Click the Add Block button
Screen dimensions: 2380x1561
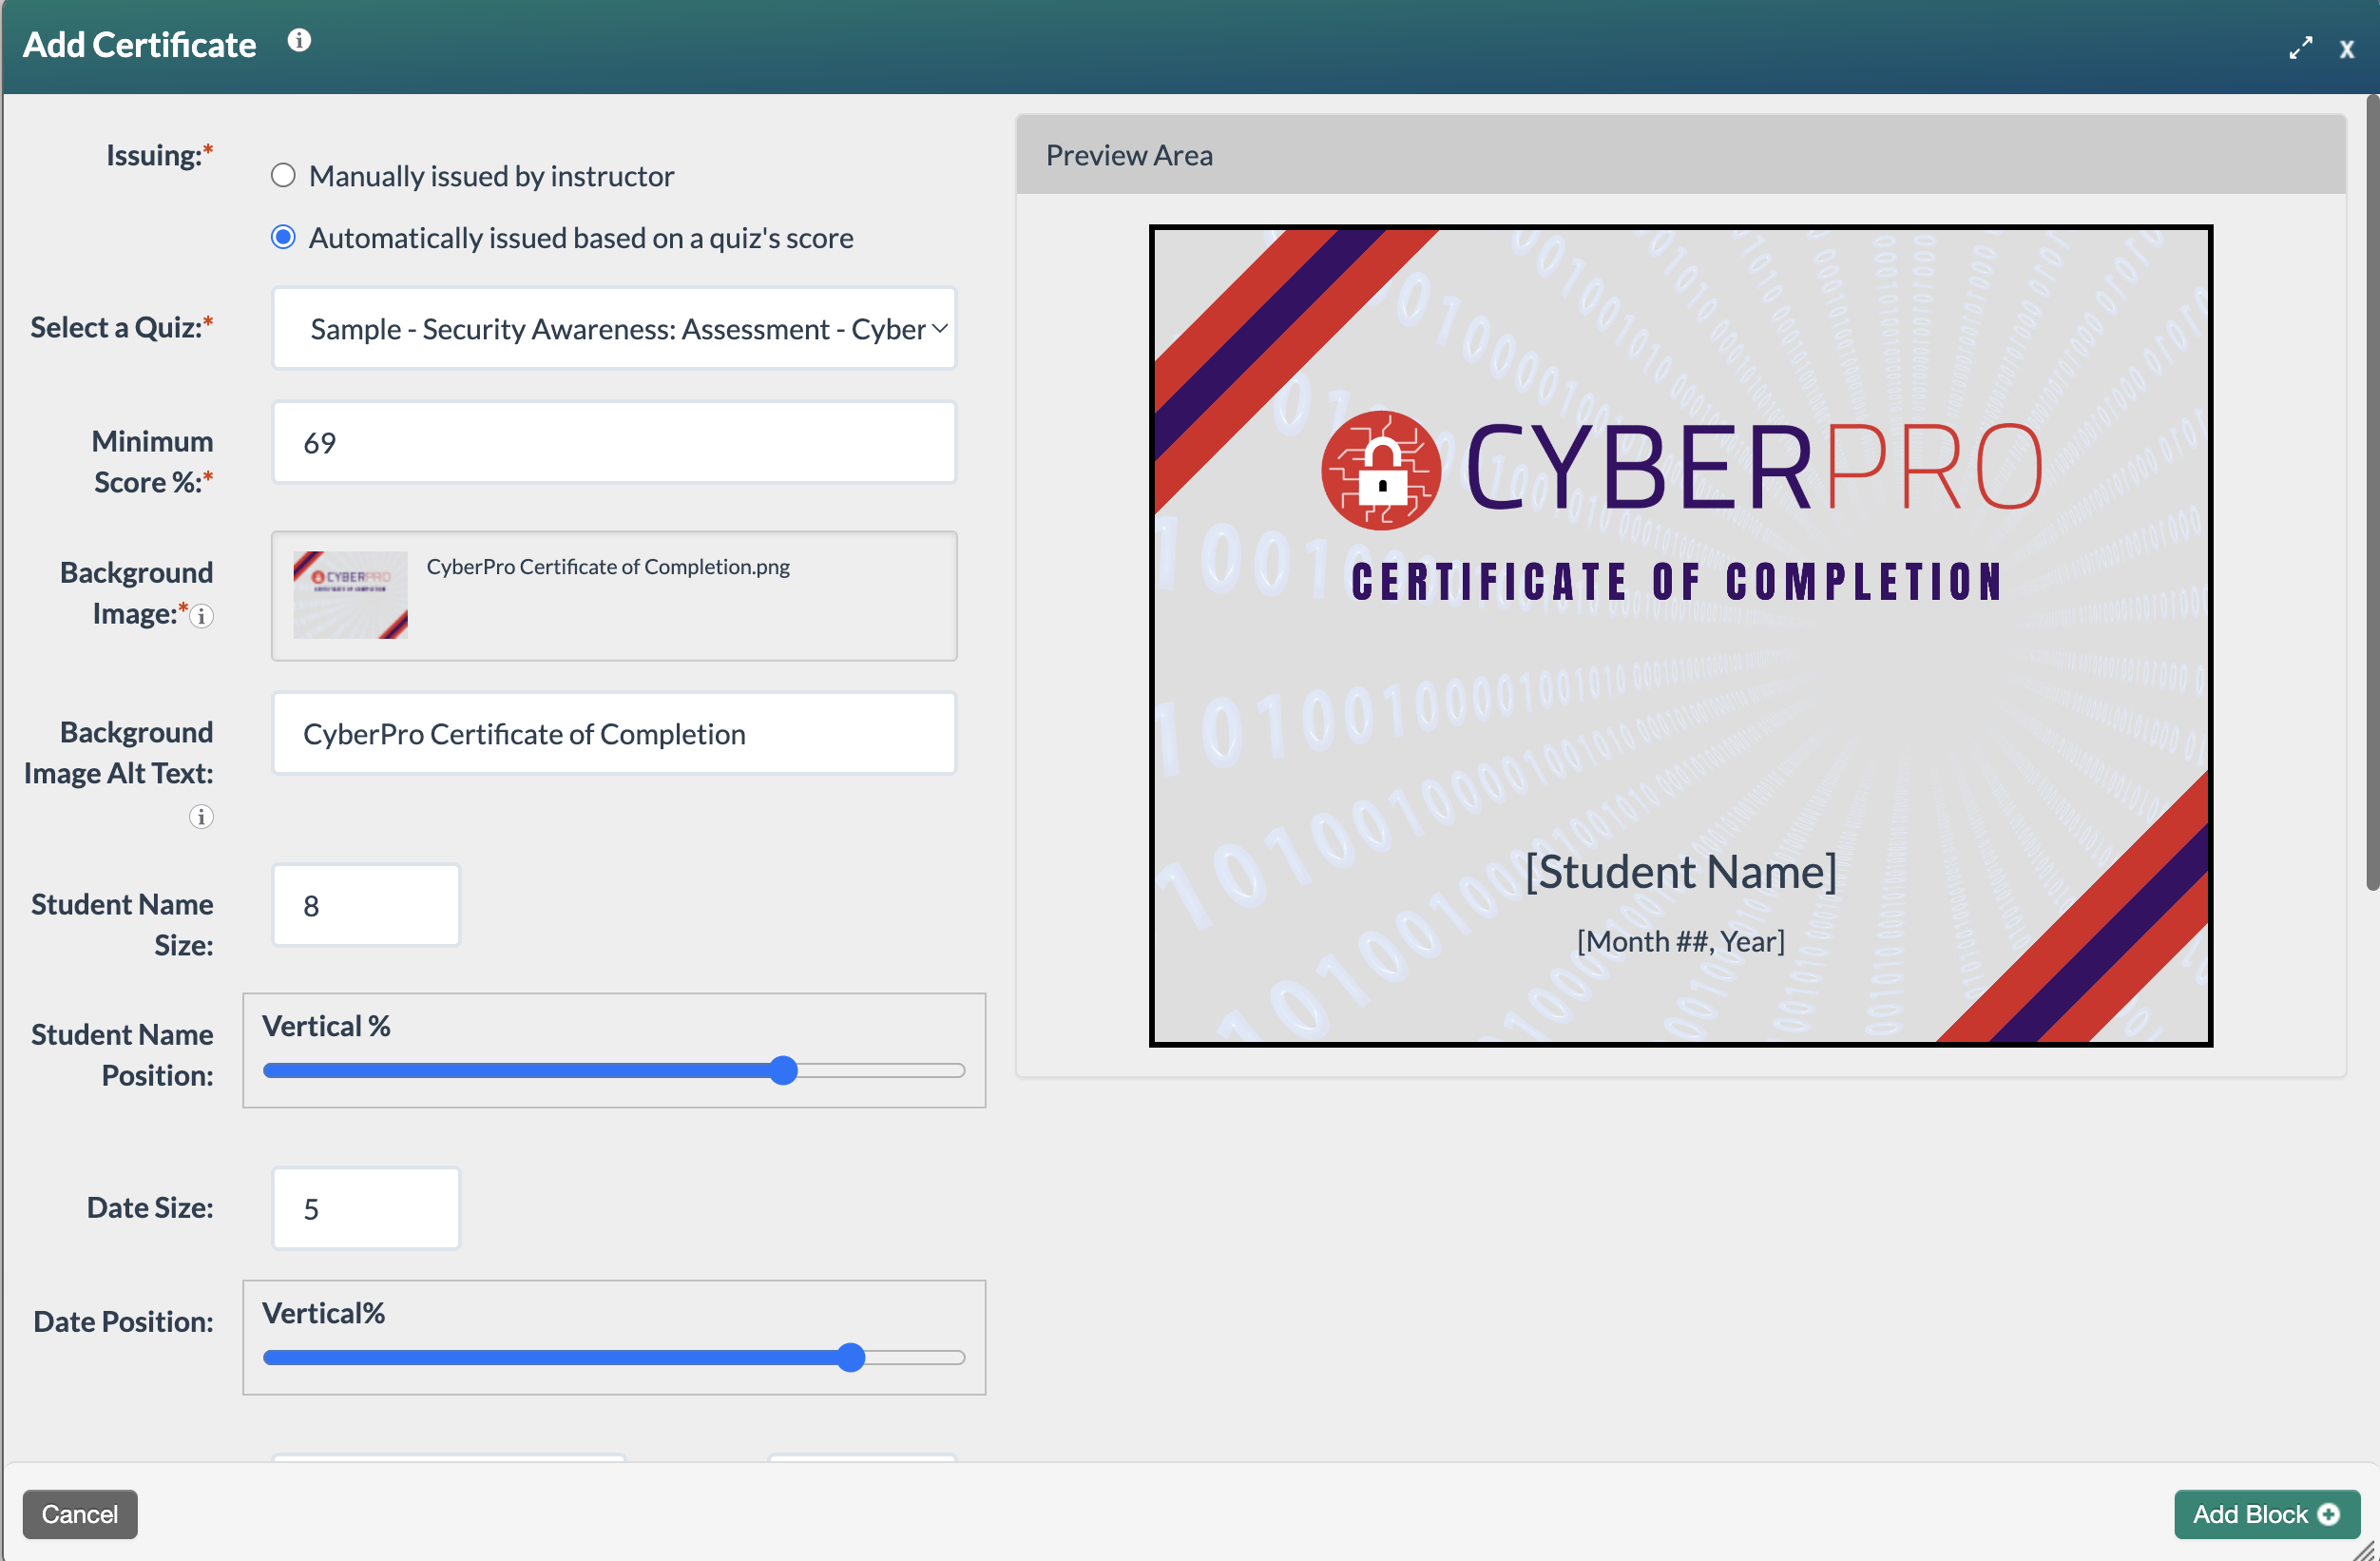tap(2266, 1515)
